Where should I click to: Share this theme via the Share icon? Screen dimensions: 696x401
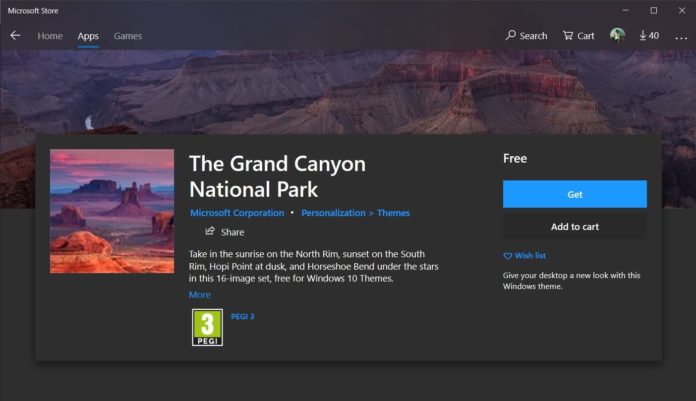(224, 232)
